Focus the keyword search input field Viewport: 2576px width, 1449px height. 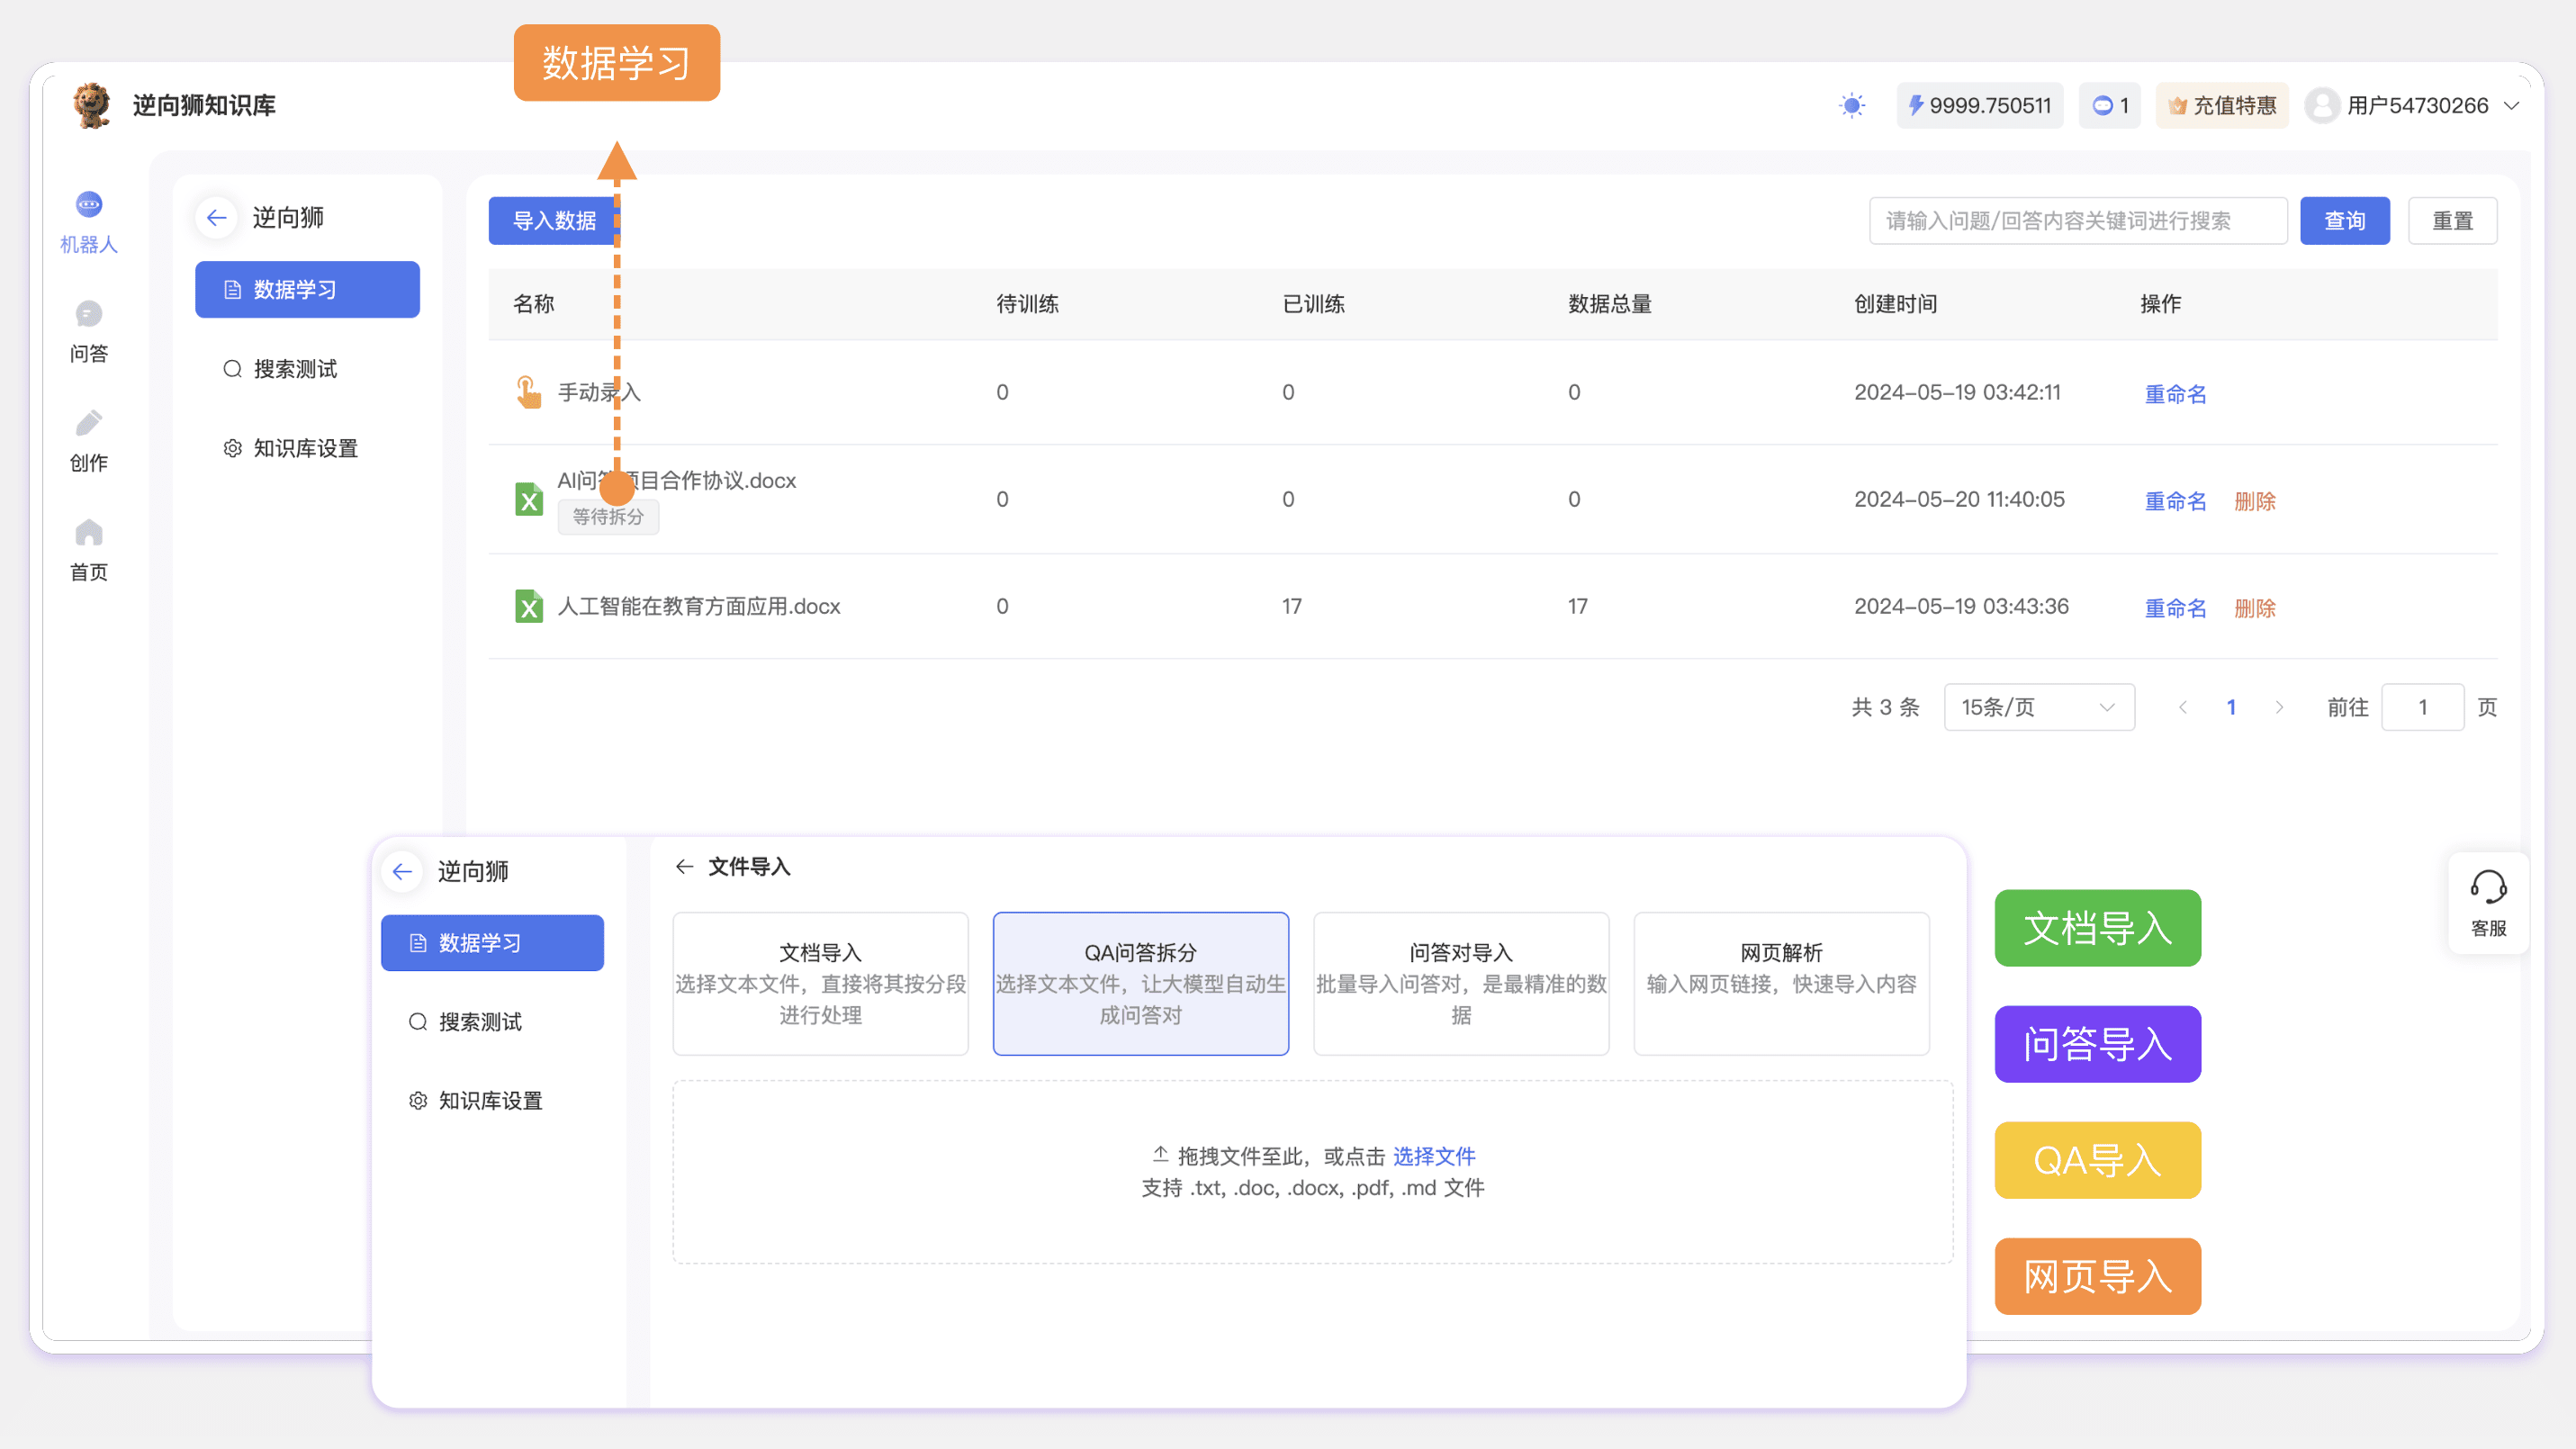point(2077,220)
